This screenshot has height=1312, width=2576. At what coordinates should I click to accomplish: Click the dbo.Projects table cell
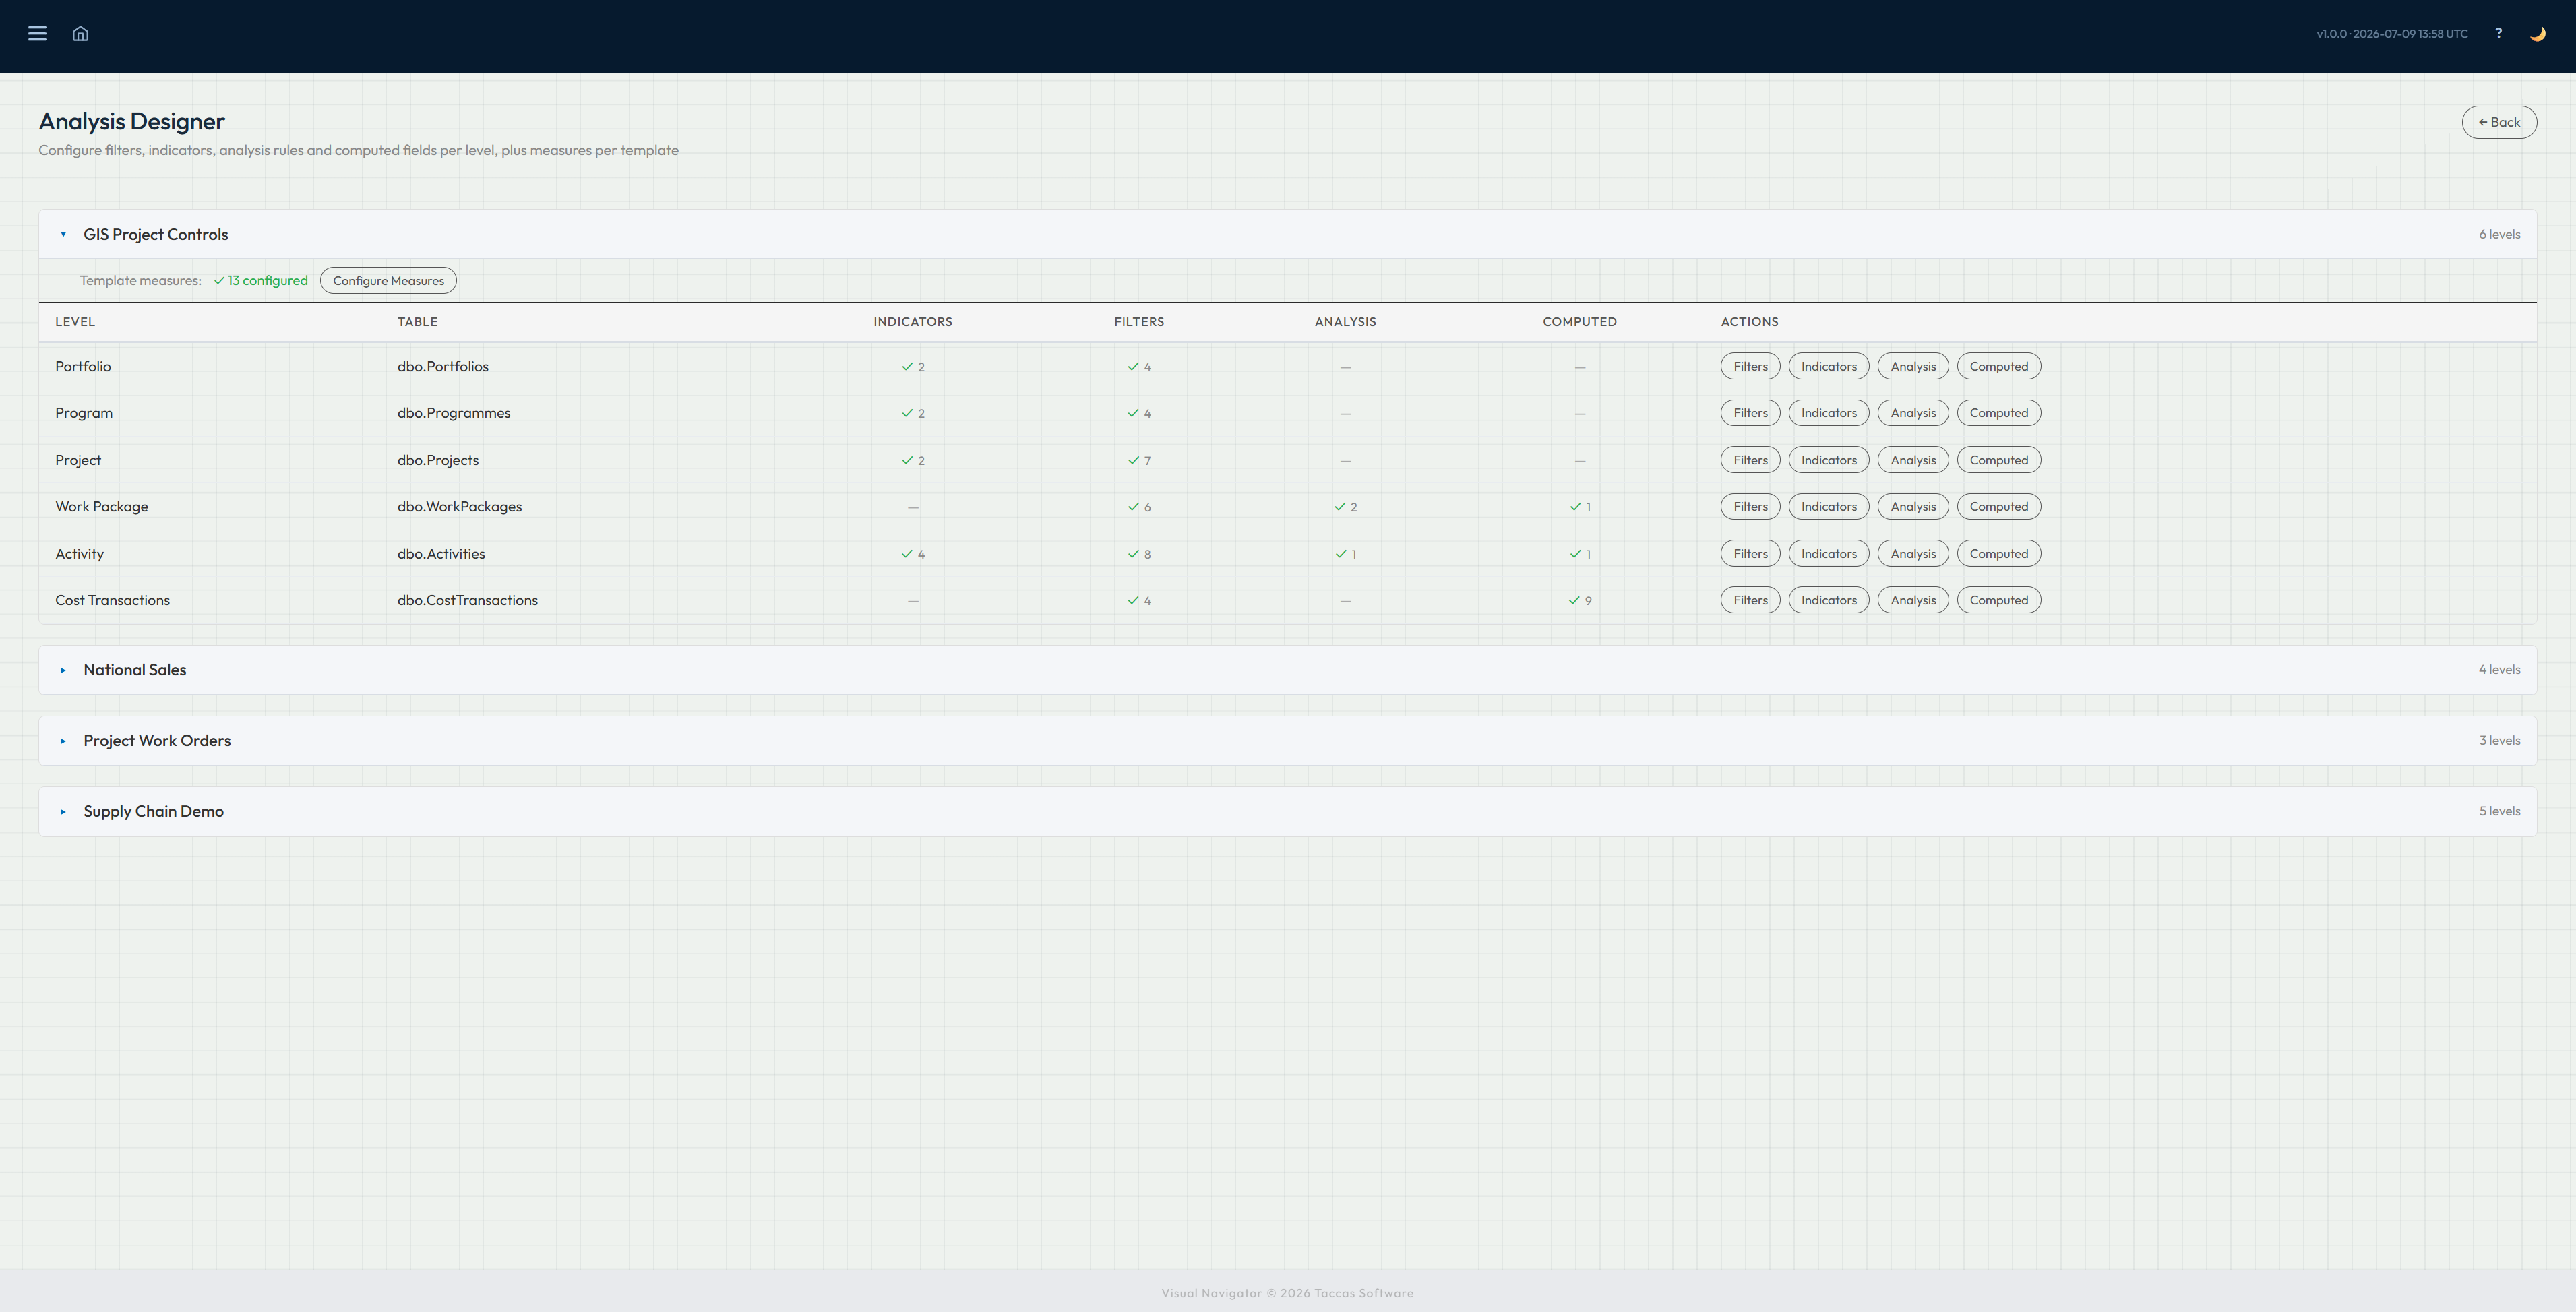(x=438, y=460)
